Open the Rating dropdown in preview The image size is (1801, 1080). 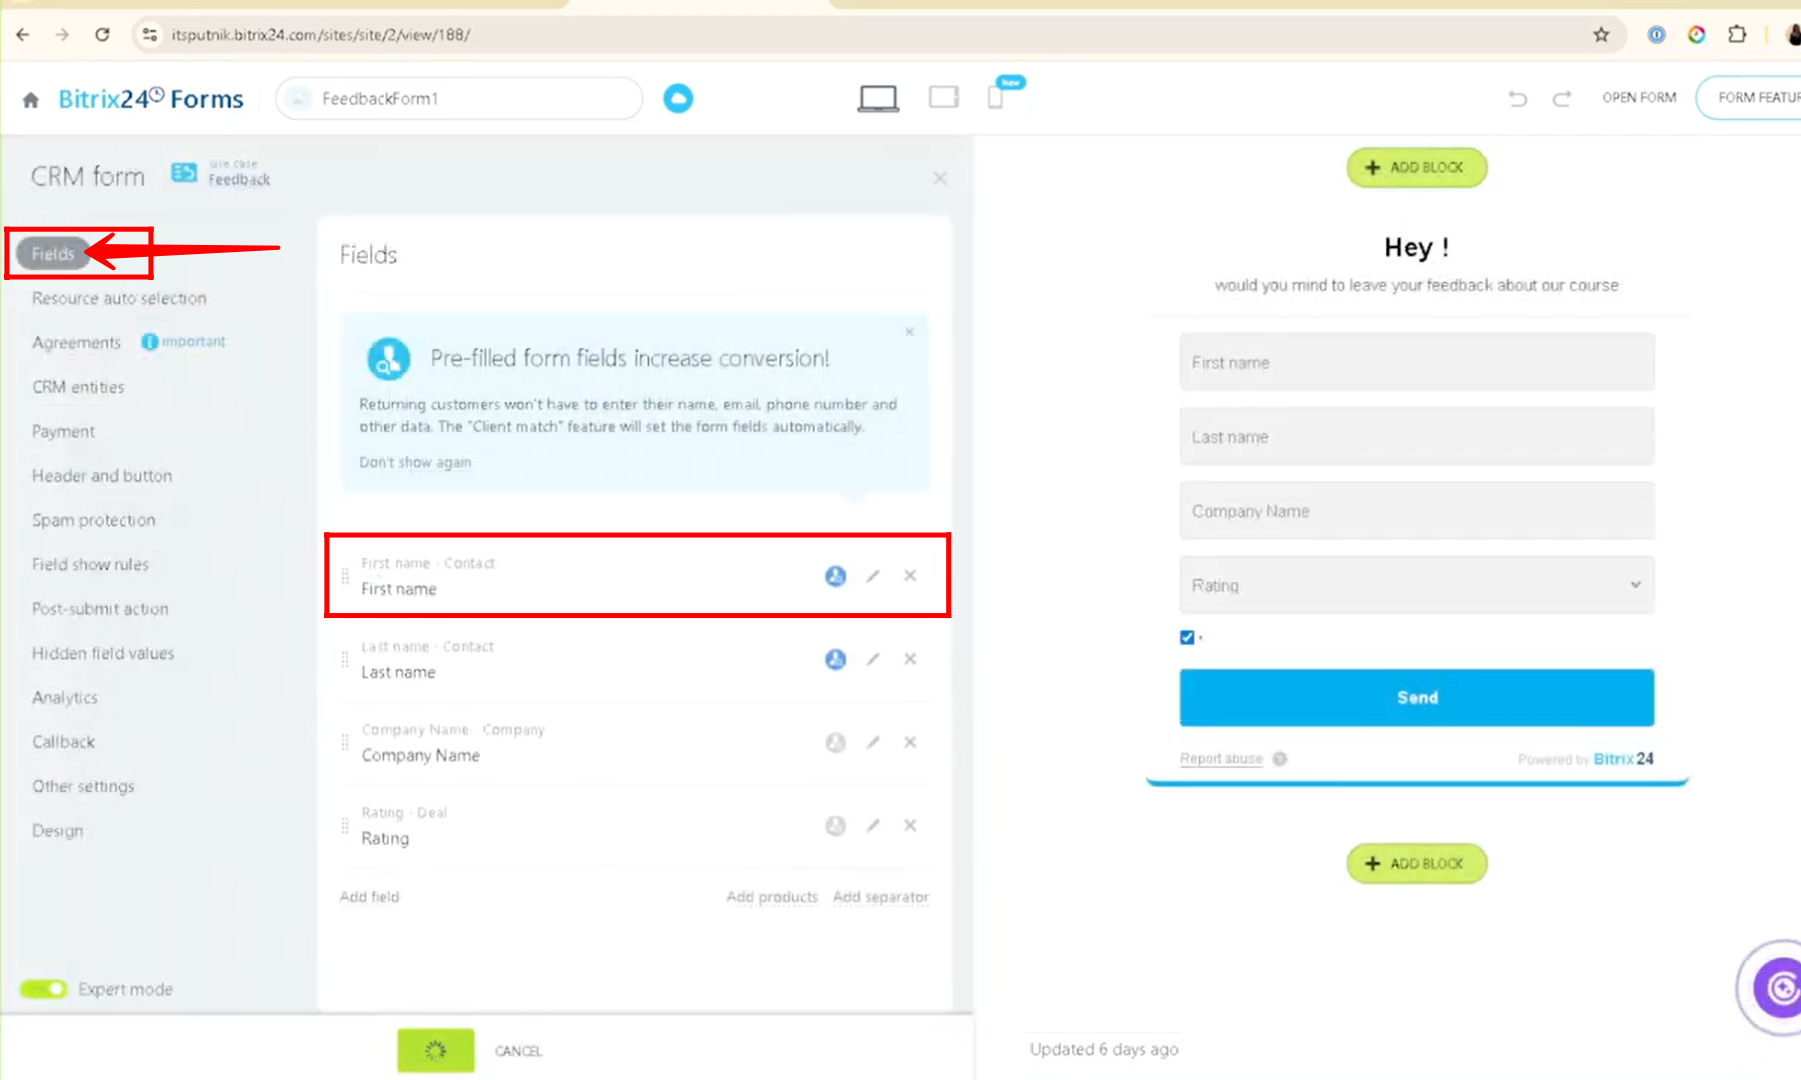[x=1416, y=585]
